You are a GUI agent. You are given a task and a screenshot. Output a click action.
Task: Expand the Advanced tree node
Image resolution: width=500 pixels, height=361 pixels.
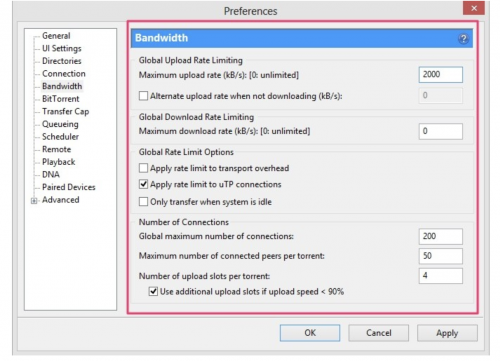click(34, 201)
